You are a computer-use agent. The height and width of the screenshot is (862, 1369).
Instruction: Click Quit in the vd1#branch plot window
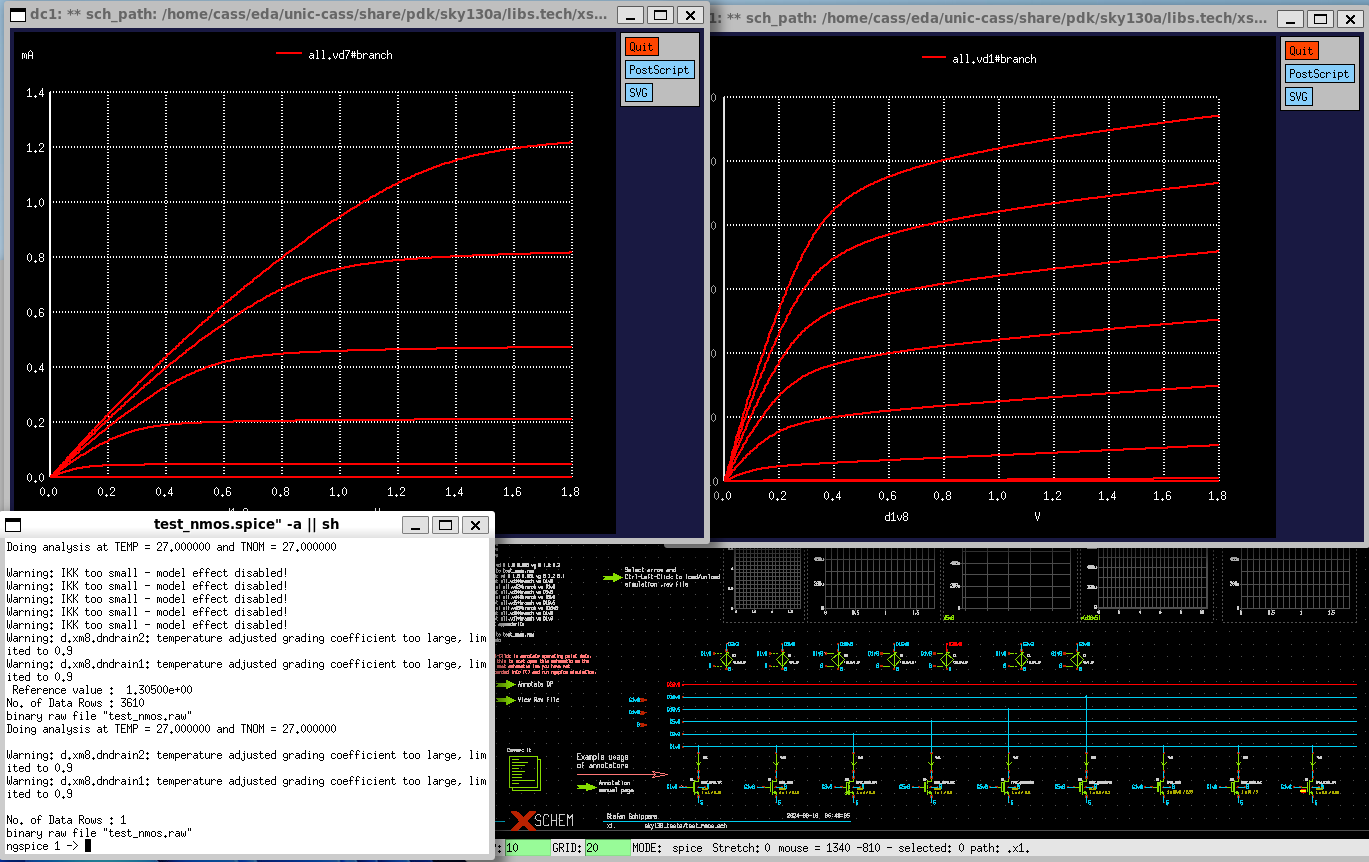click(x=1301, y=51)
